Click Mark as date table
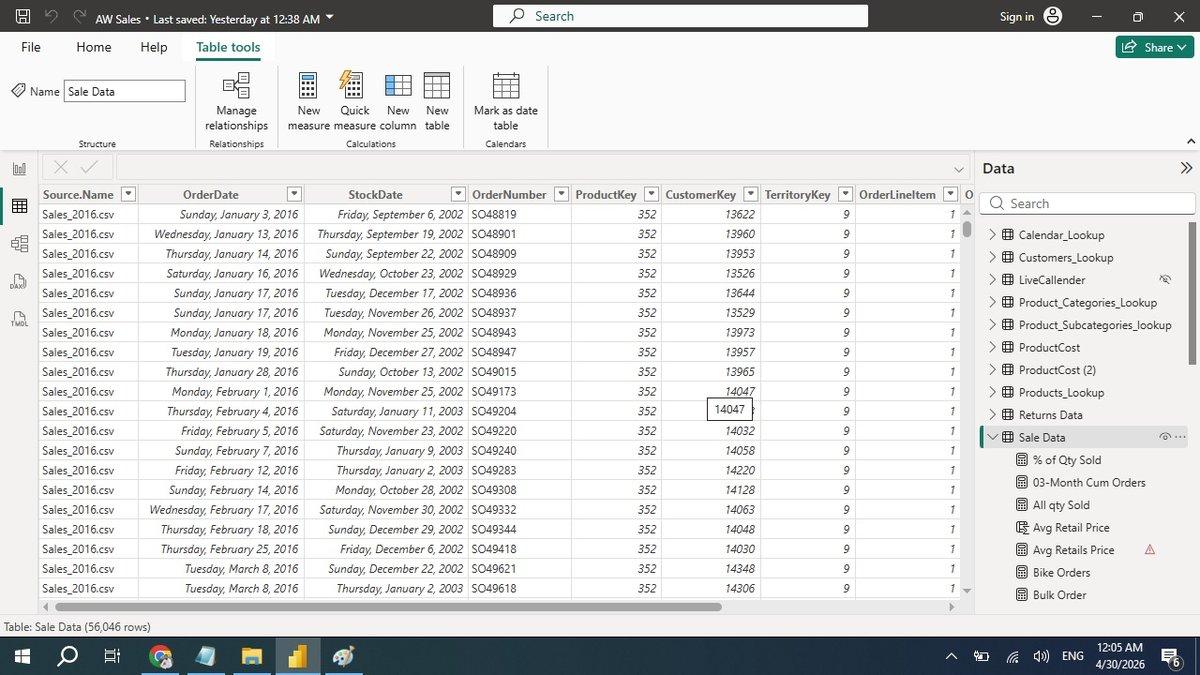This screenshot has height=675, width=1200. click(506, 102)
